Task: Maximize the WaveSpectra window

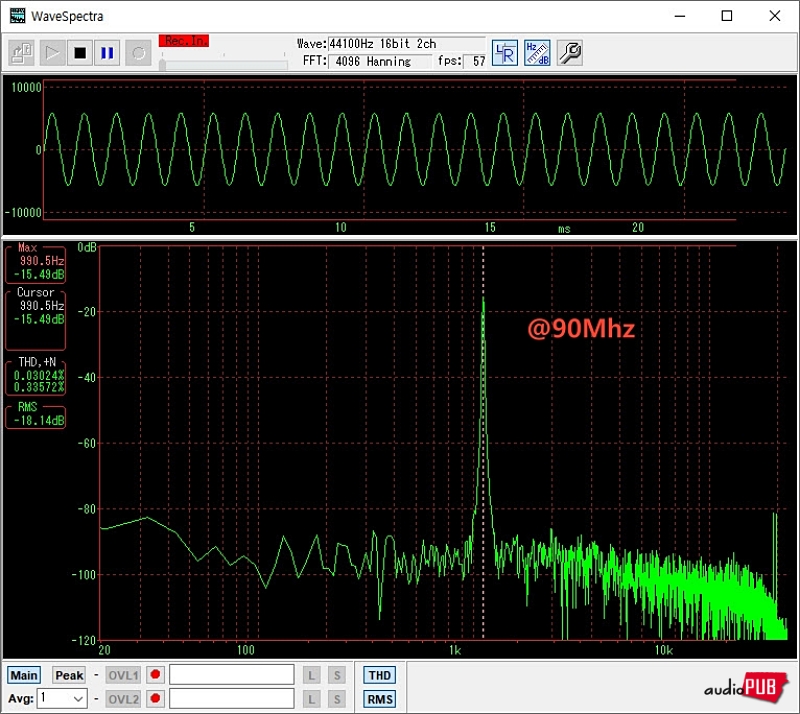Action: [x=727, y=16]
